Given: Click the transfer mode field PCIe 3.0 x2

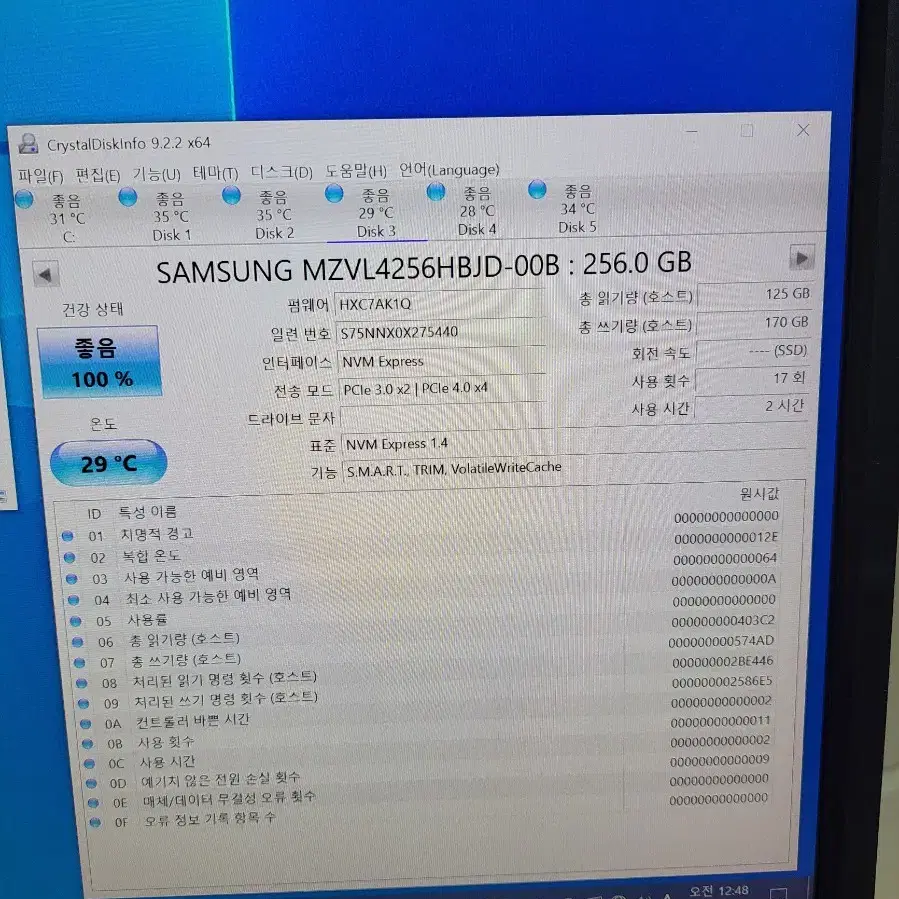Looking at the screenshot, I should [443, 389].
